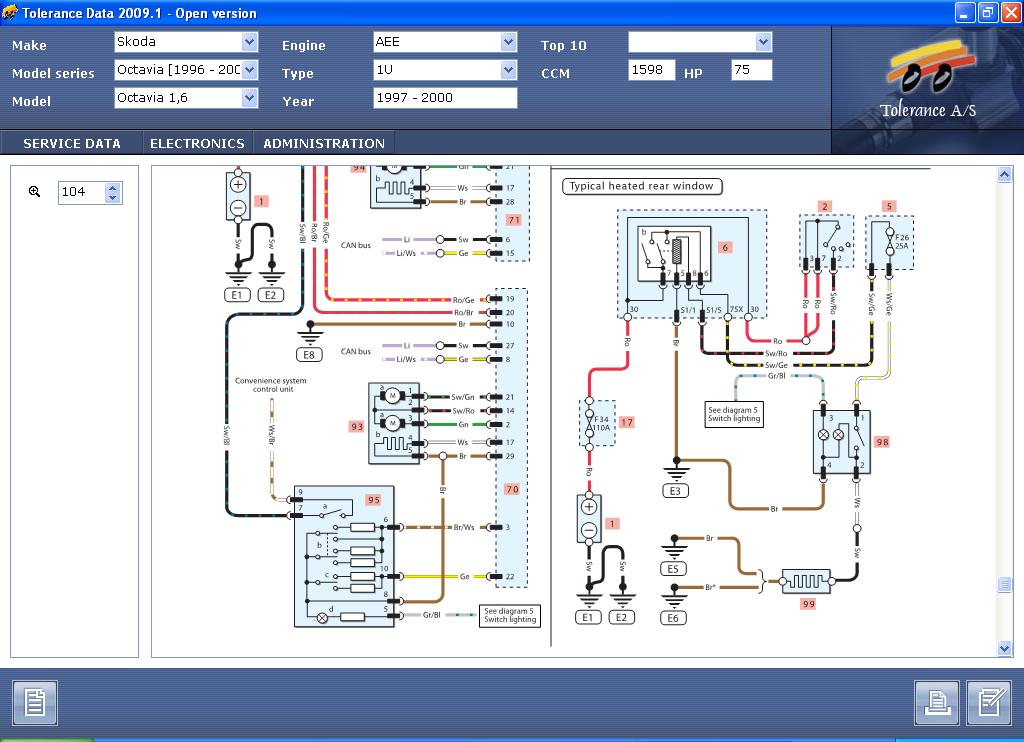
Task: Click the F26 25A fuse label
Action: pyautogui.click(x=902, y=242)
